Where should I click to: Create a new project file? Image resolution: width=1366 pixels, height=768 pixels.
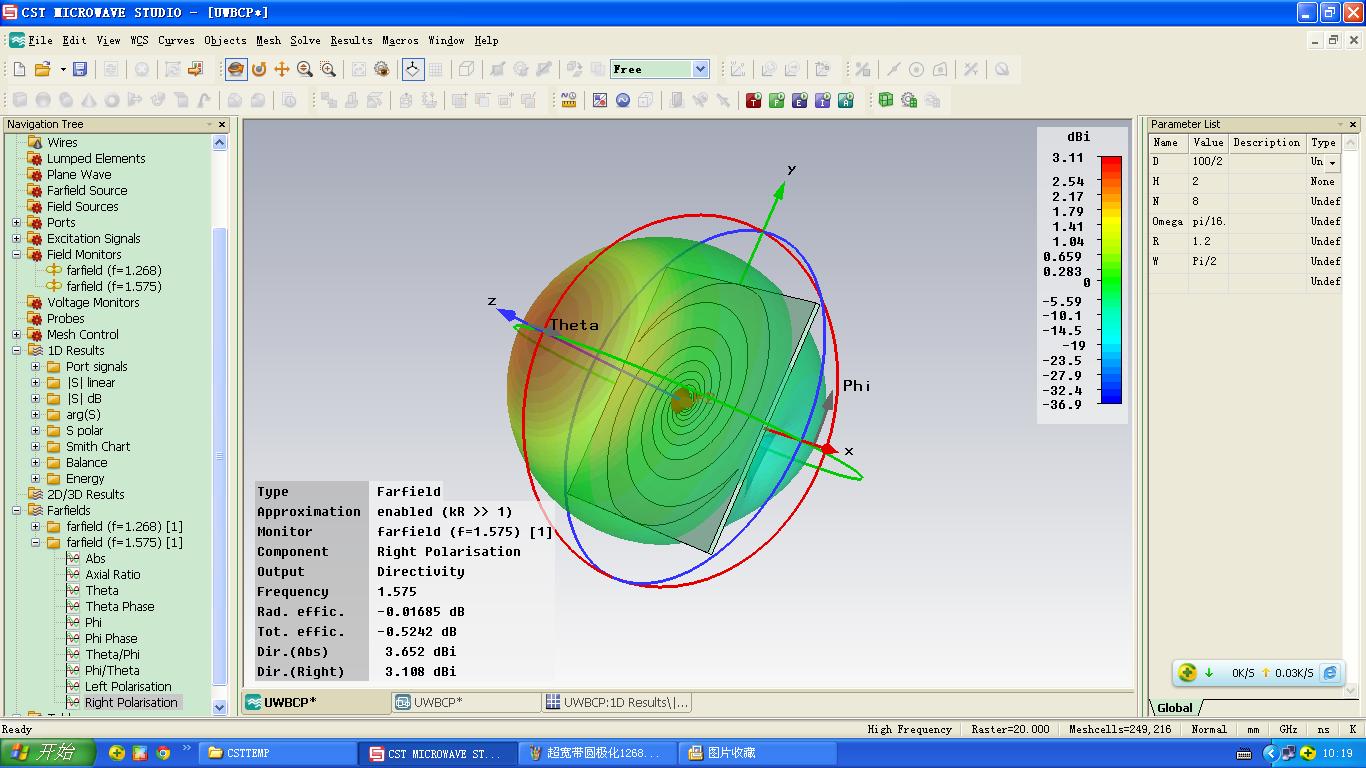(x=19, y=69)
